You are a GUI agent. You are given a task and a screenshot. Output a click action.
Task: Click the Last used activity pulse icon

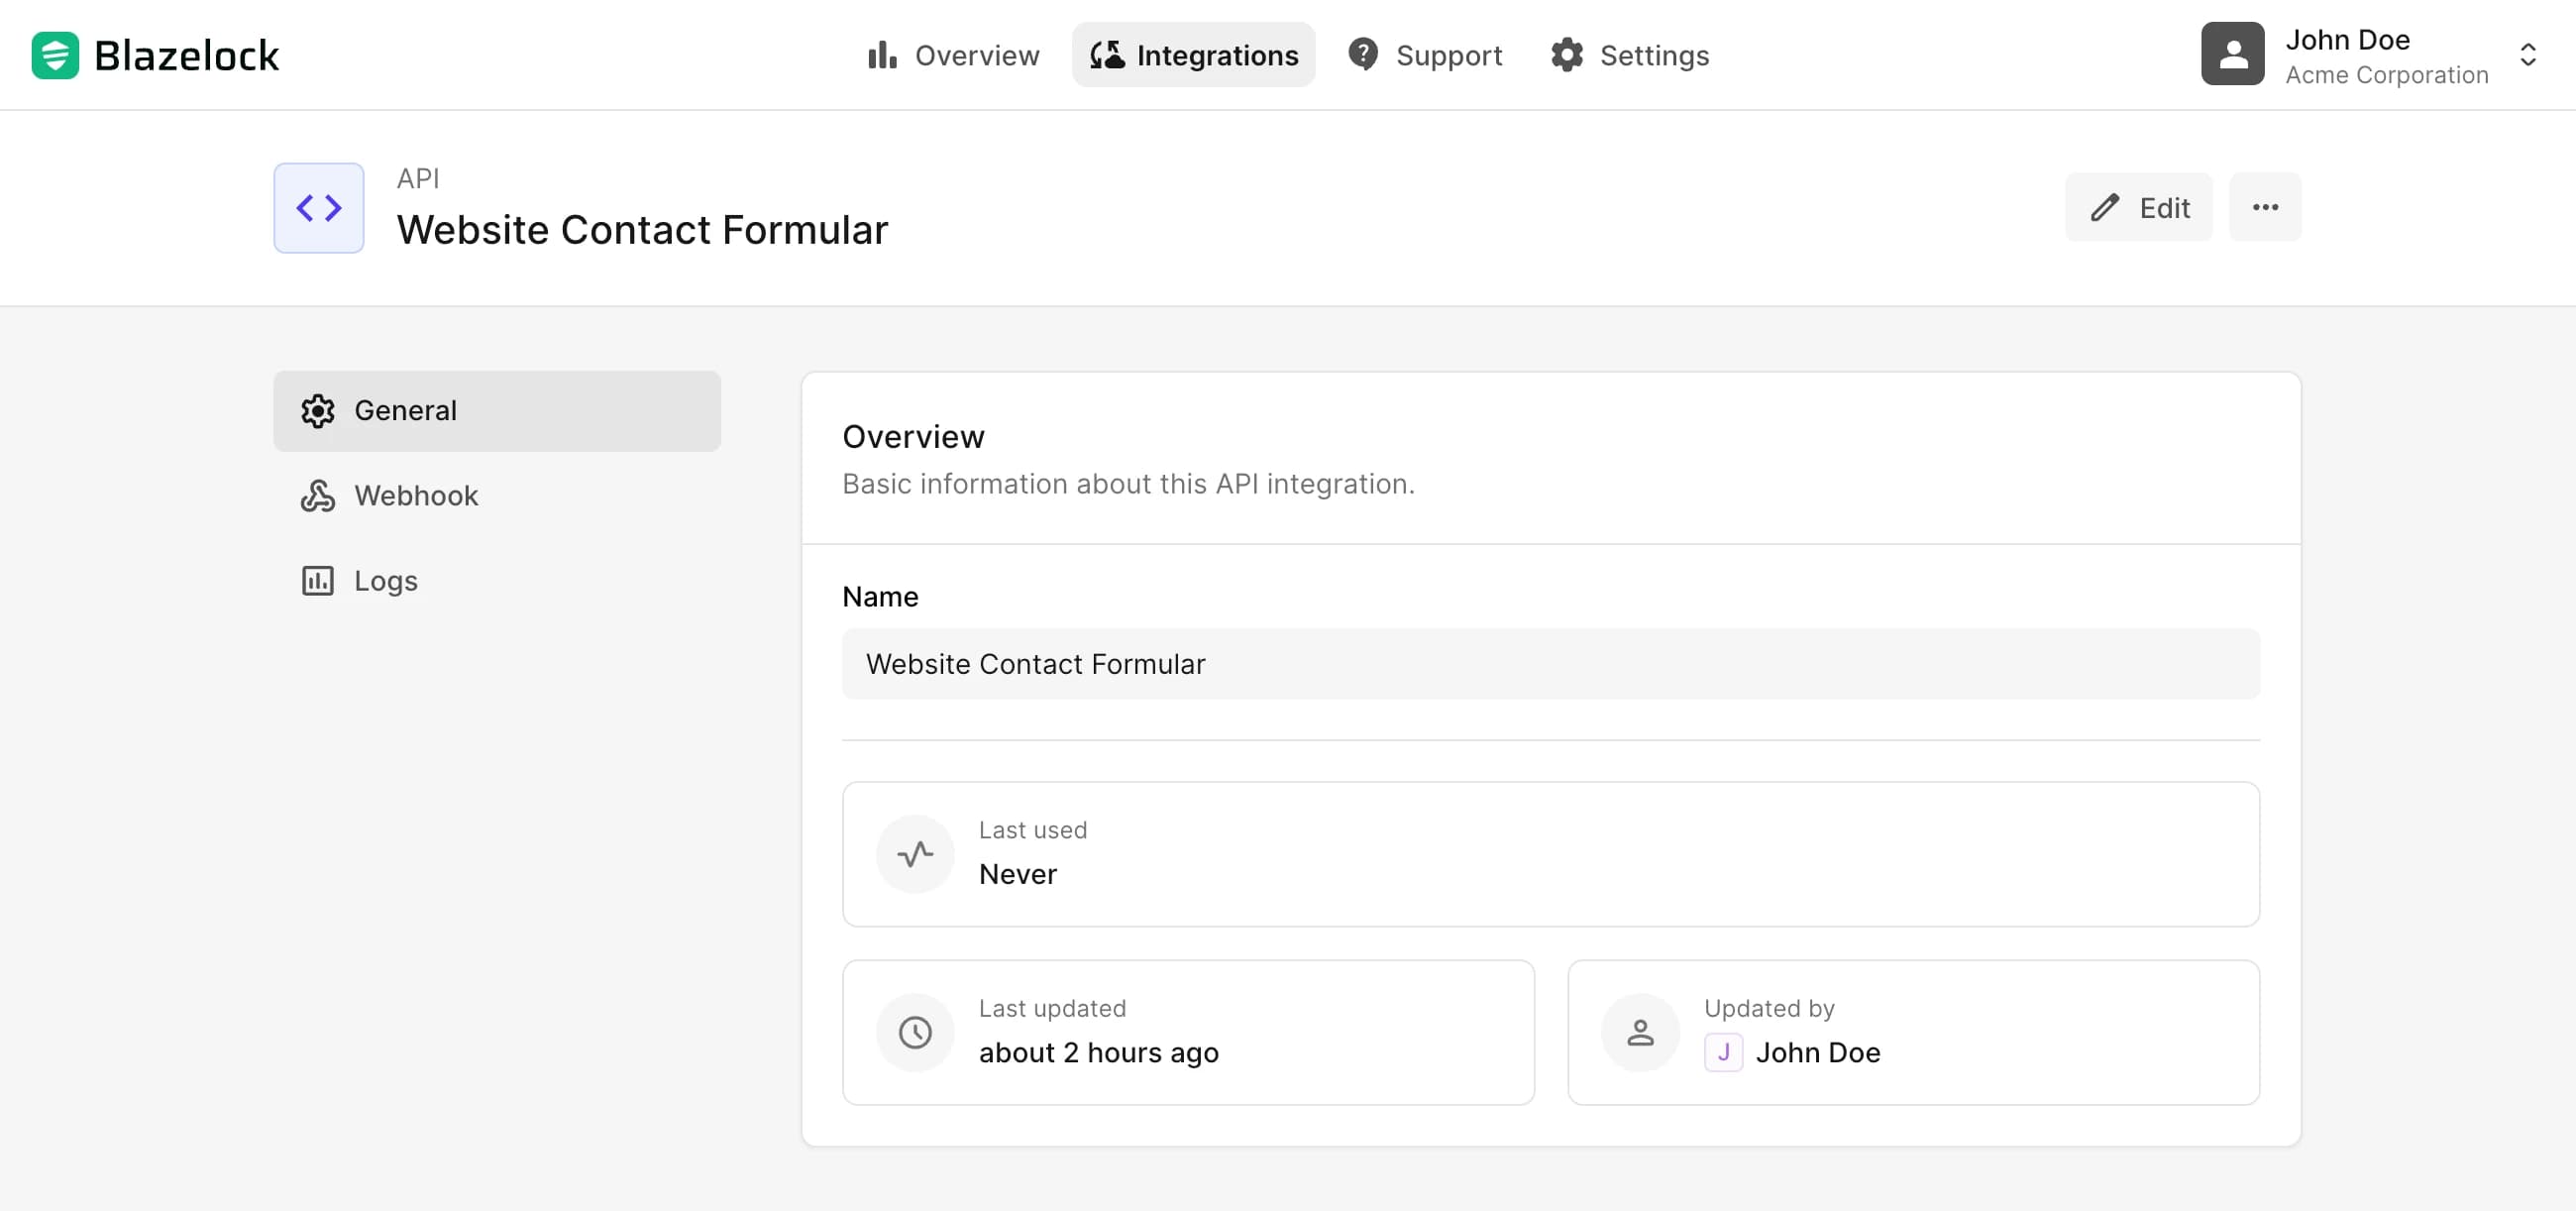[915, 854]
